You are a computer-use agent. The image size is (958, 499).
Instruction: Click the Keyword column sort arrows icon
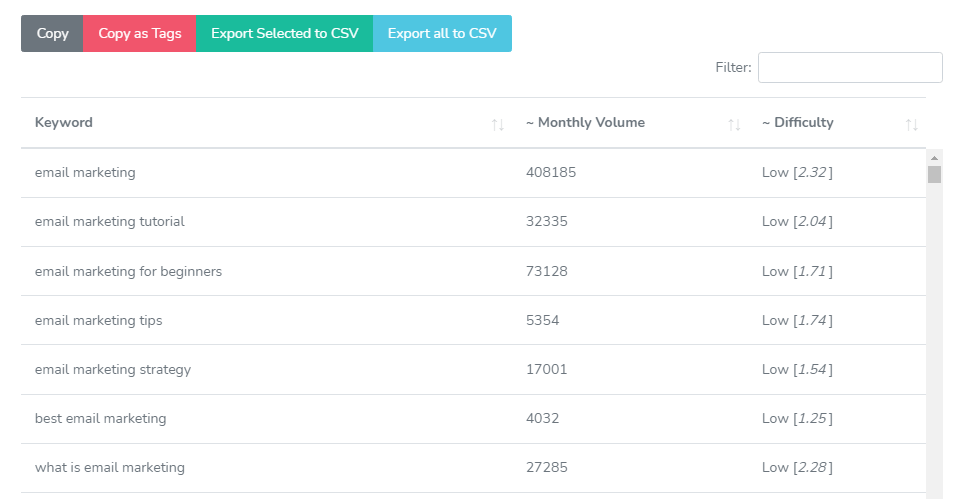coord(497,124)
